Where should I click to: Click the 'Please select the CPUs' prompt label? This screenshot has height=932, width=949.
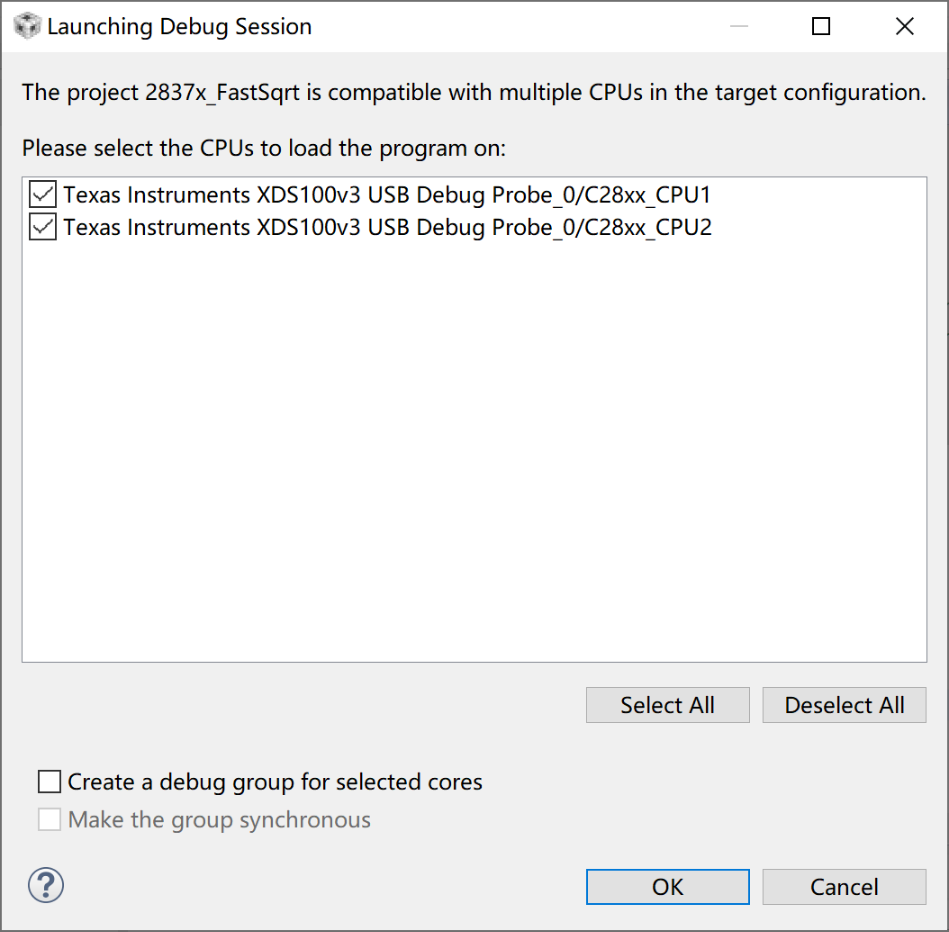point(264,149)
